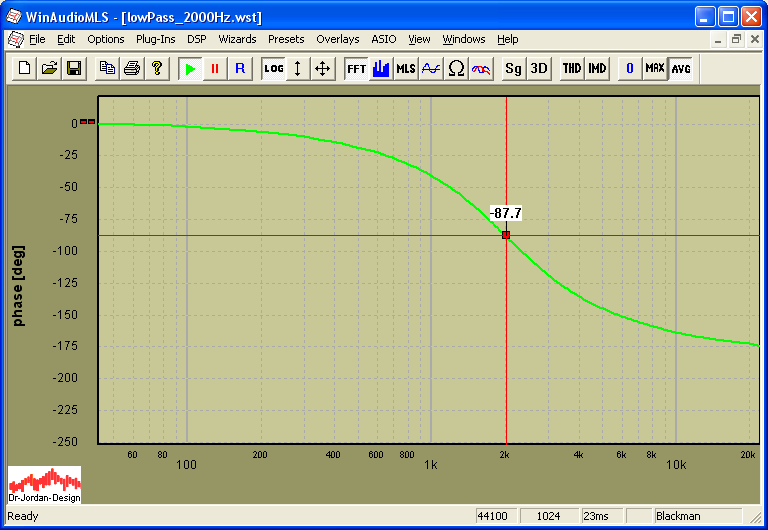Save the file with the floppy icon
Viewport: 768px width, 530px height.
coord(73,68)
